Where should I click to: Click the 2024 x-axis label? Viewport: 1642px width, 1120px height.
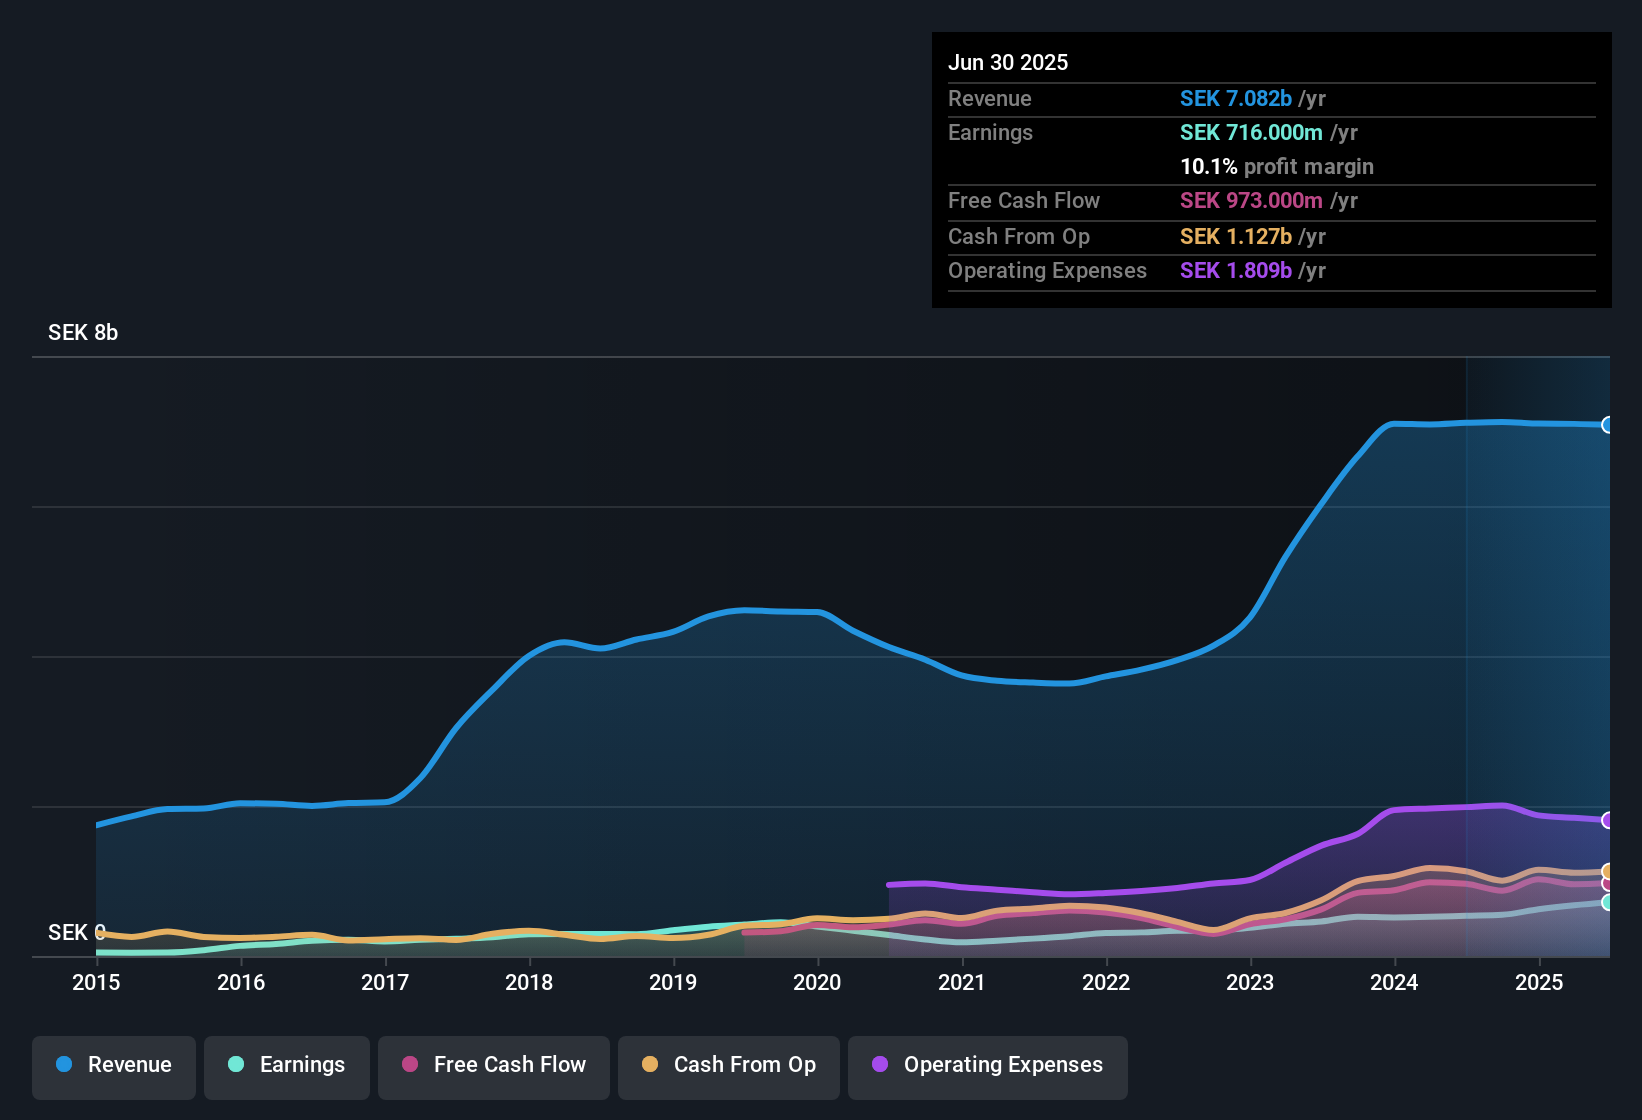(x=1394, y=982)
